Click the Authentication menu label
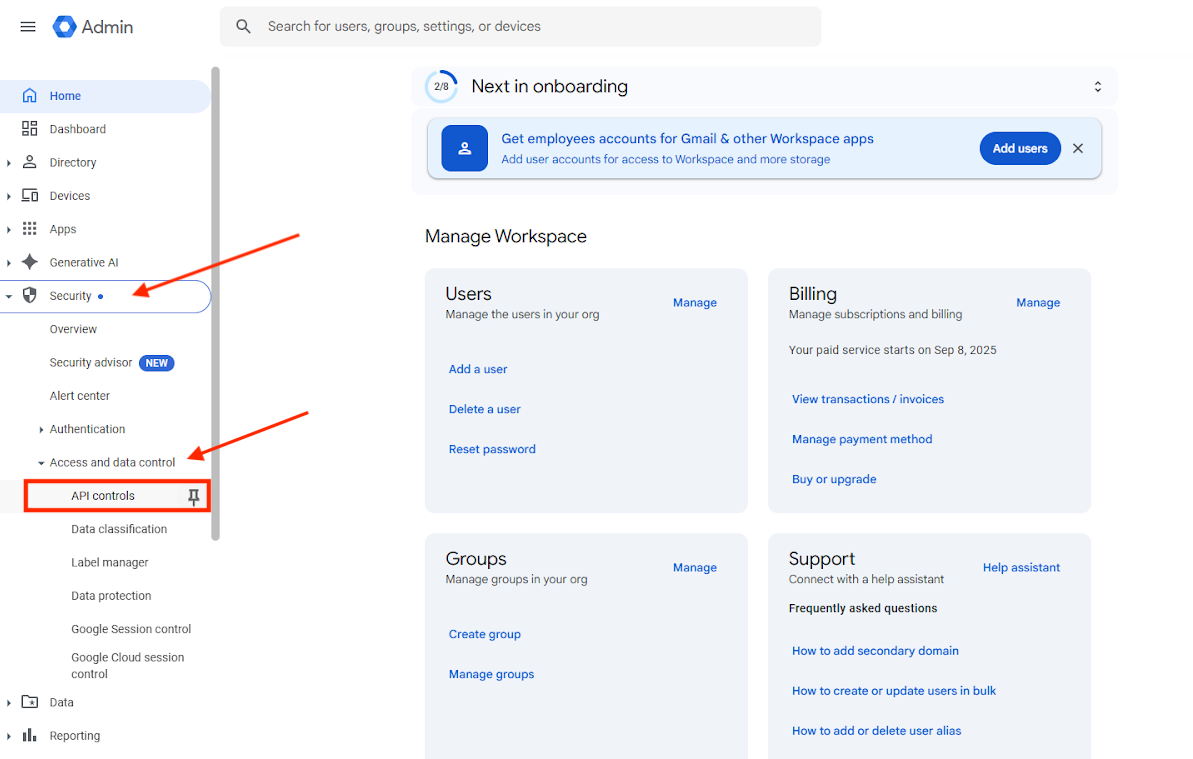Viewport: 1193px width, 759px height. point(87,429)
